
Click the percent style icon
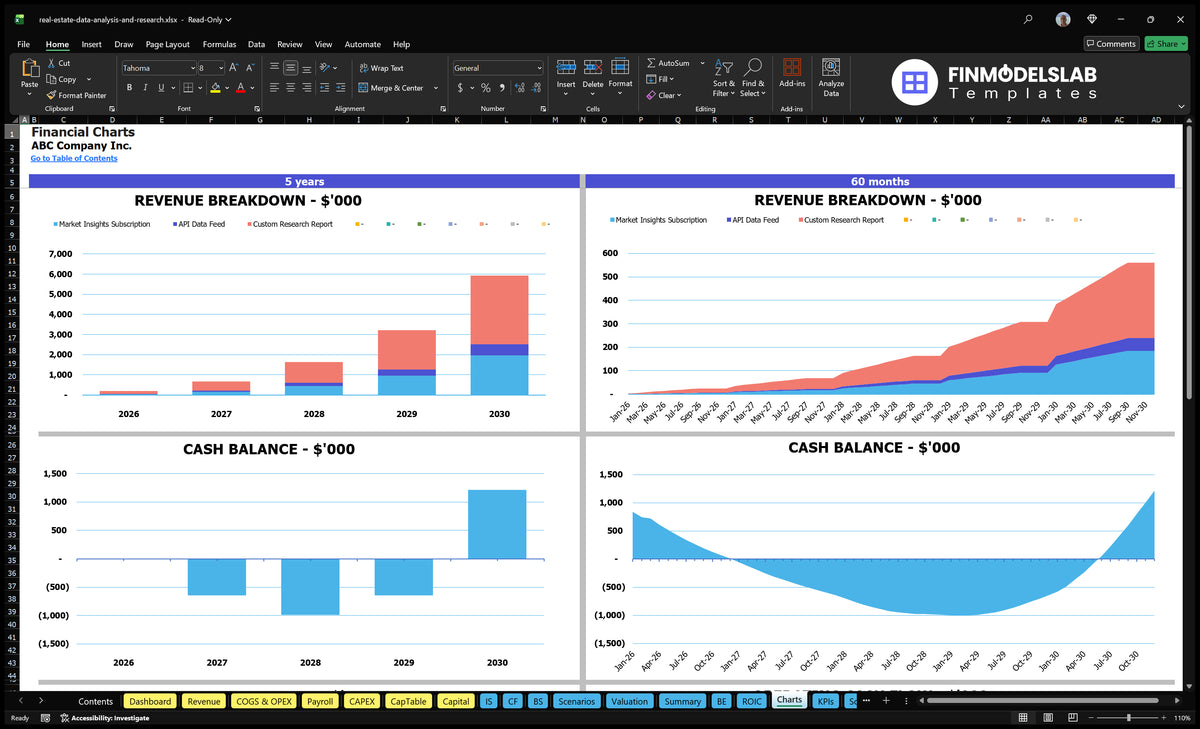point(486,88)
